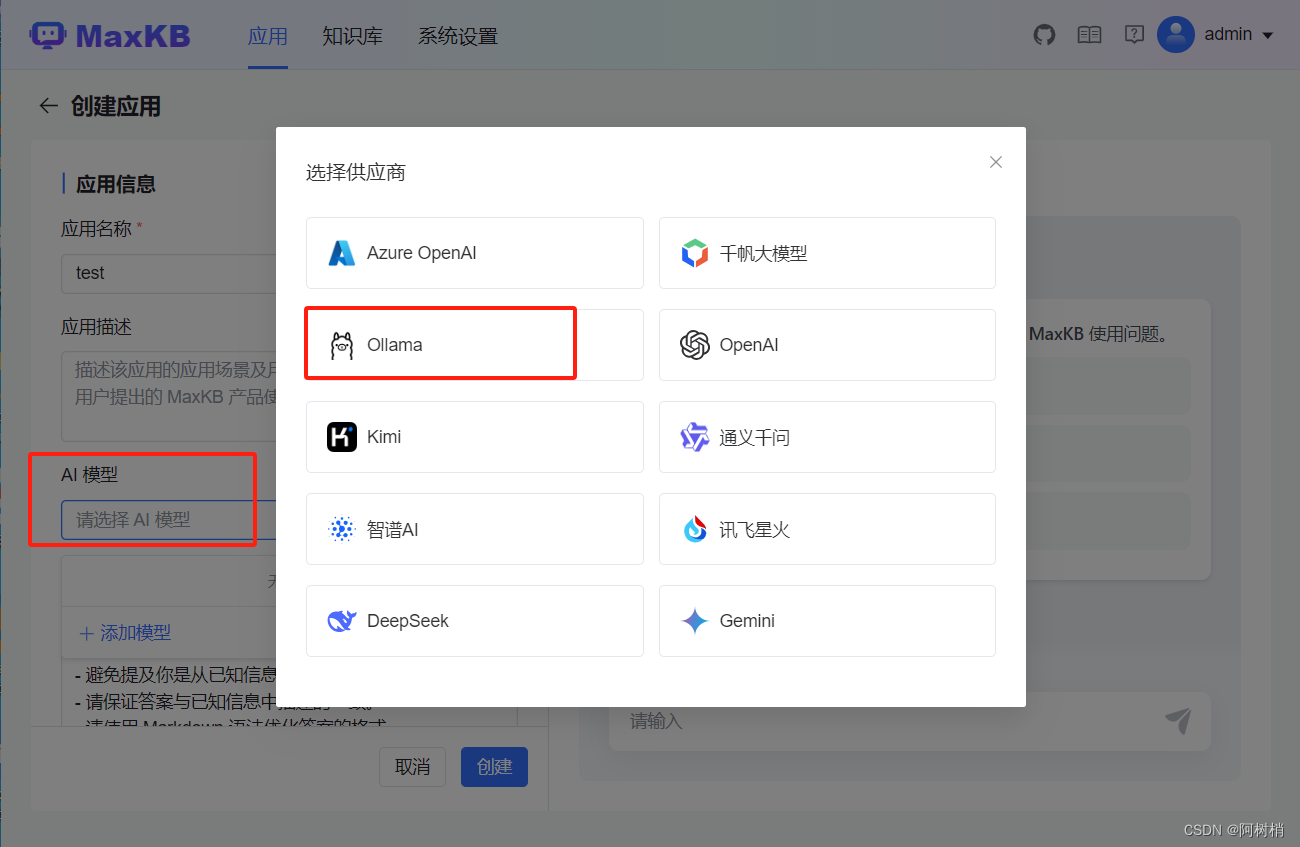Viewport: 1300px width, 847px height.
Task: Click the MaxKB logo
Action: 110,36
